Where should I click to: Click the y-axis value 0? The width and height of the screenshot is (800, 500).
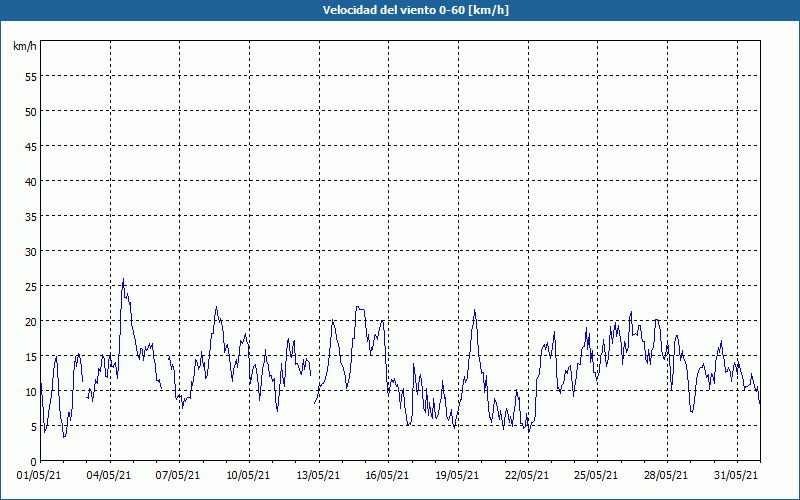pos(34,462)
